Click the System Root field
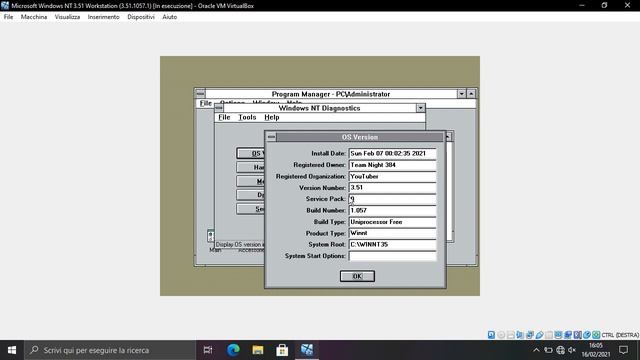This screenshot has width=640, height=360. (x=392, y=244)
